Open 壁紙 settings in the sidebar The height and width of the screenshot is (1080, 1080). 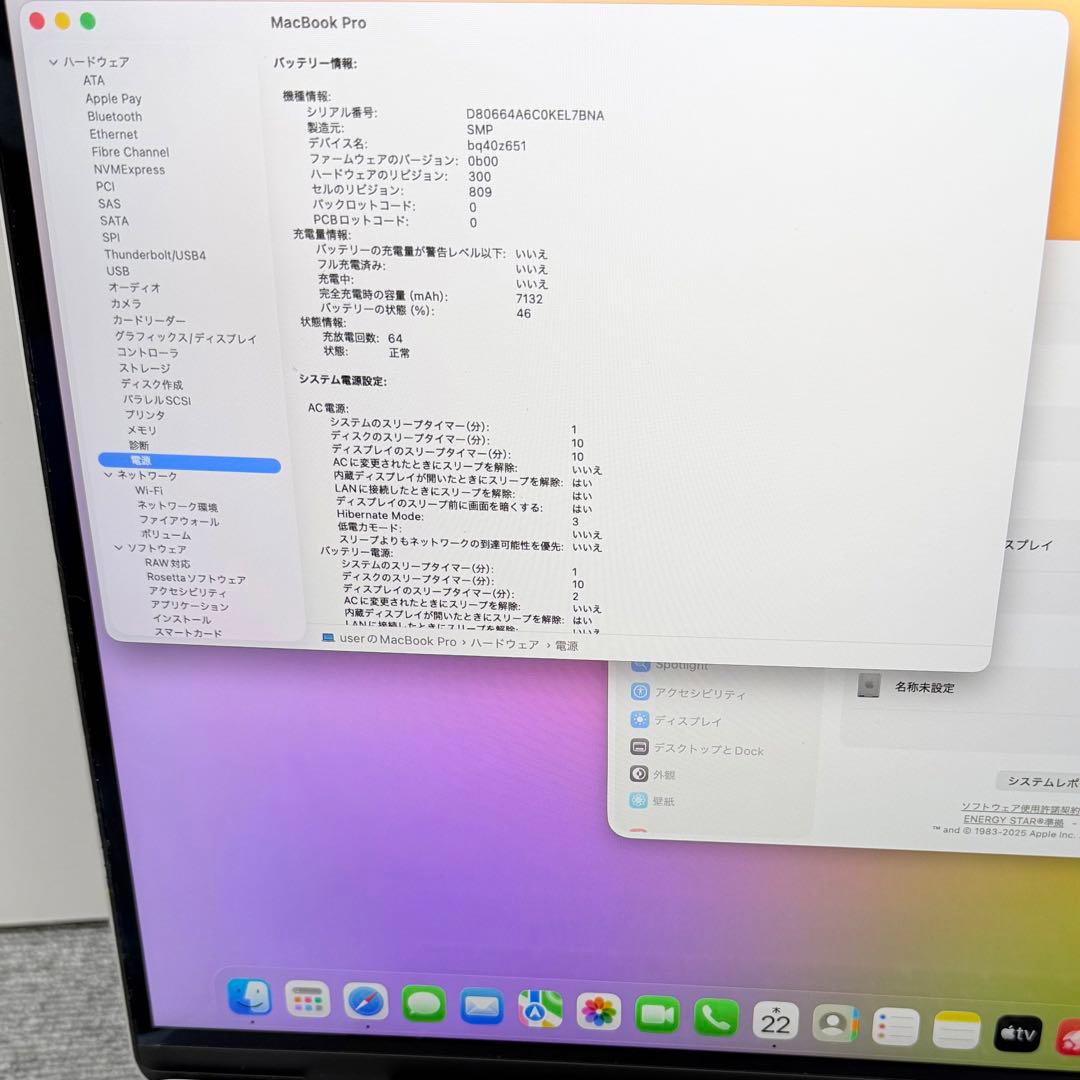[665, 800]
